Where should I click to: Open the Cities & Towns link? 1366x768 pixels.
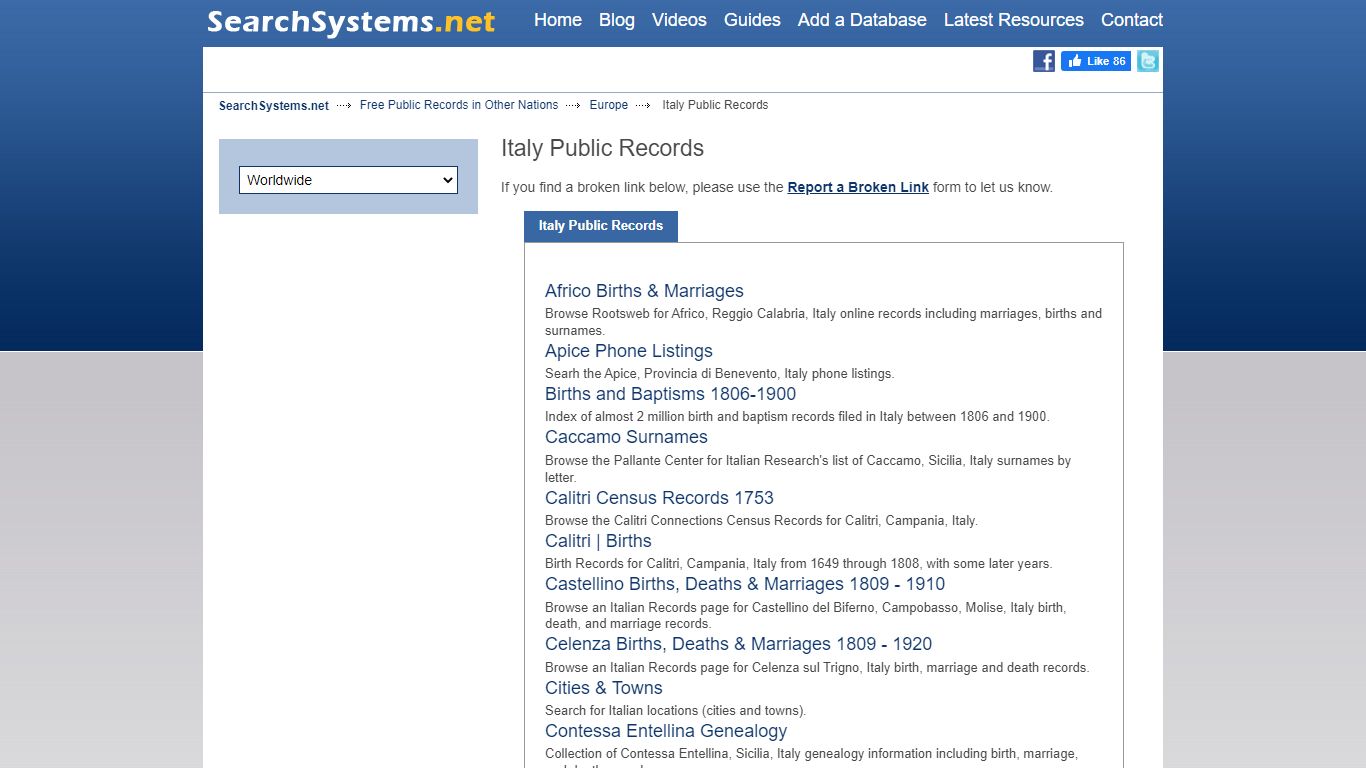(604, 688)
